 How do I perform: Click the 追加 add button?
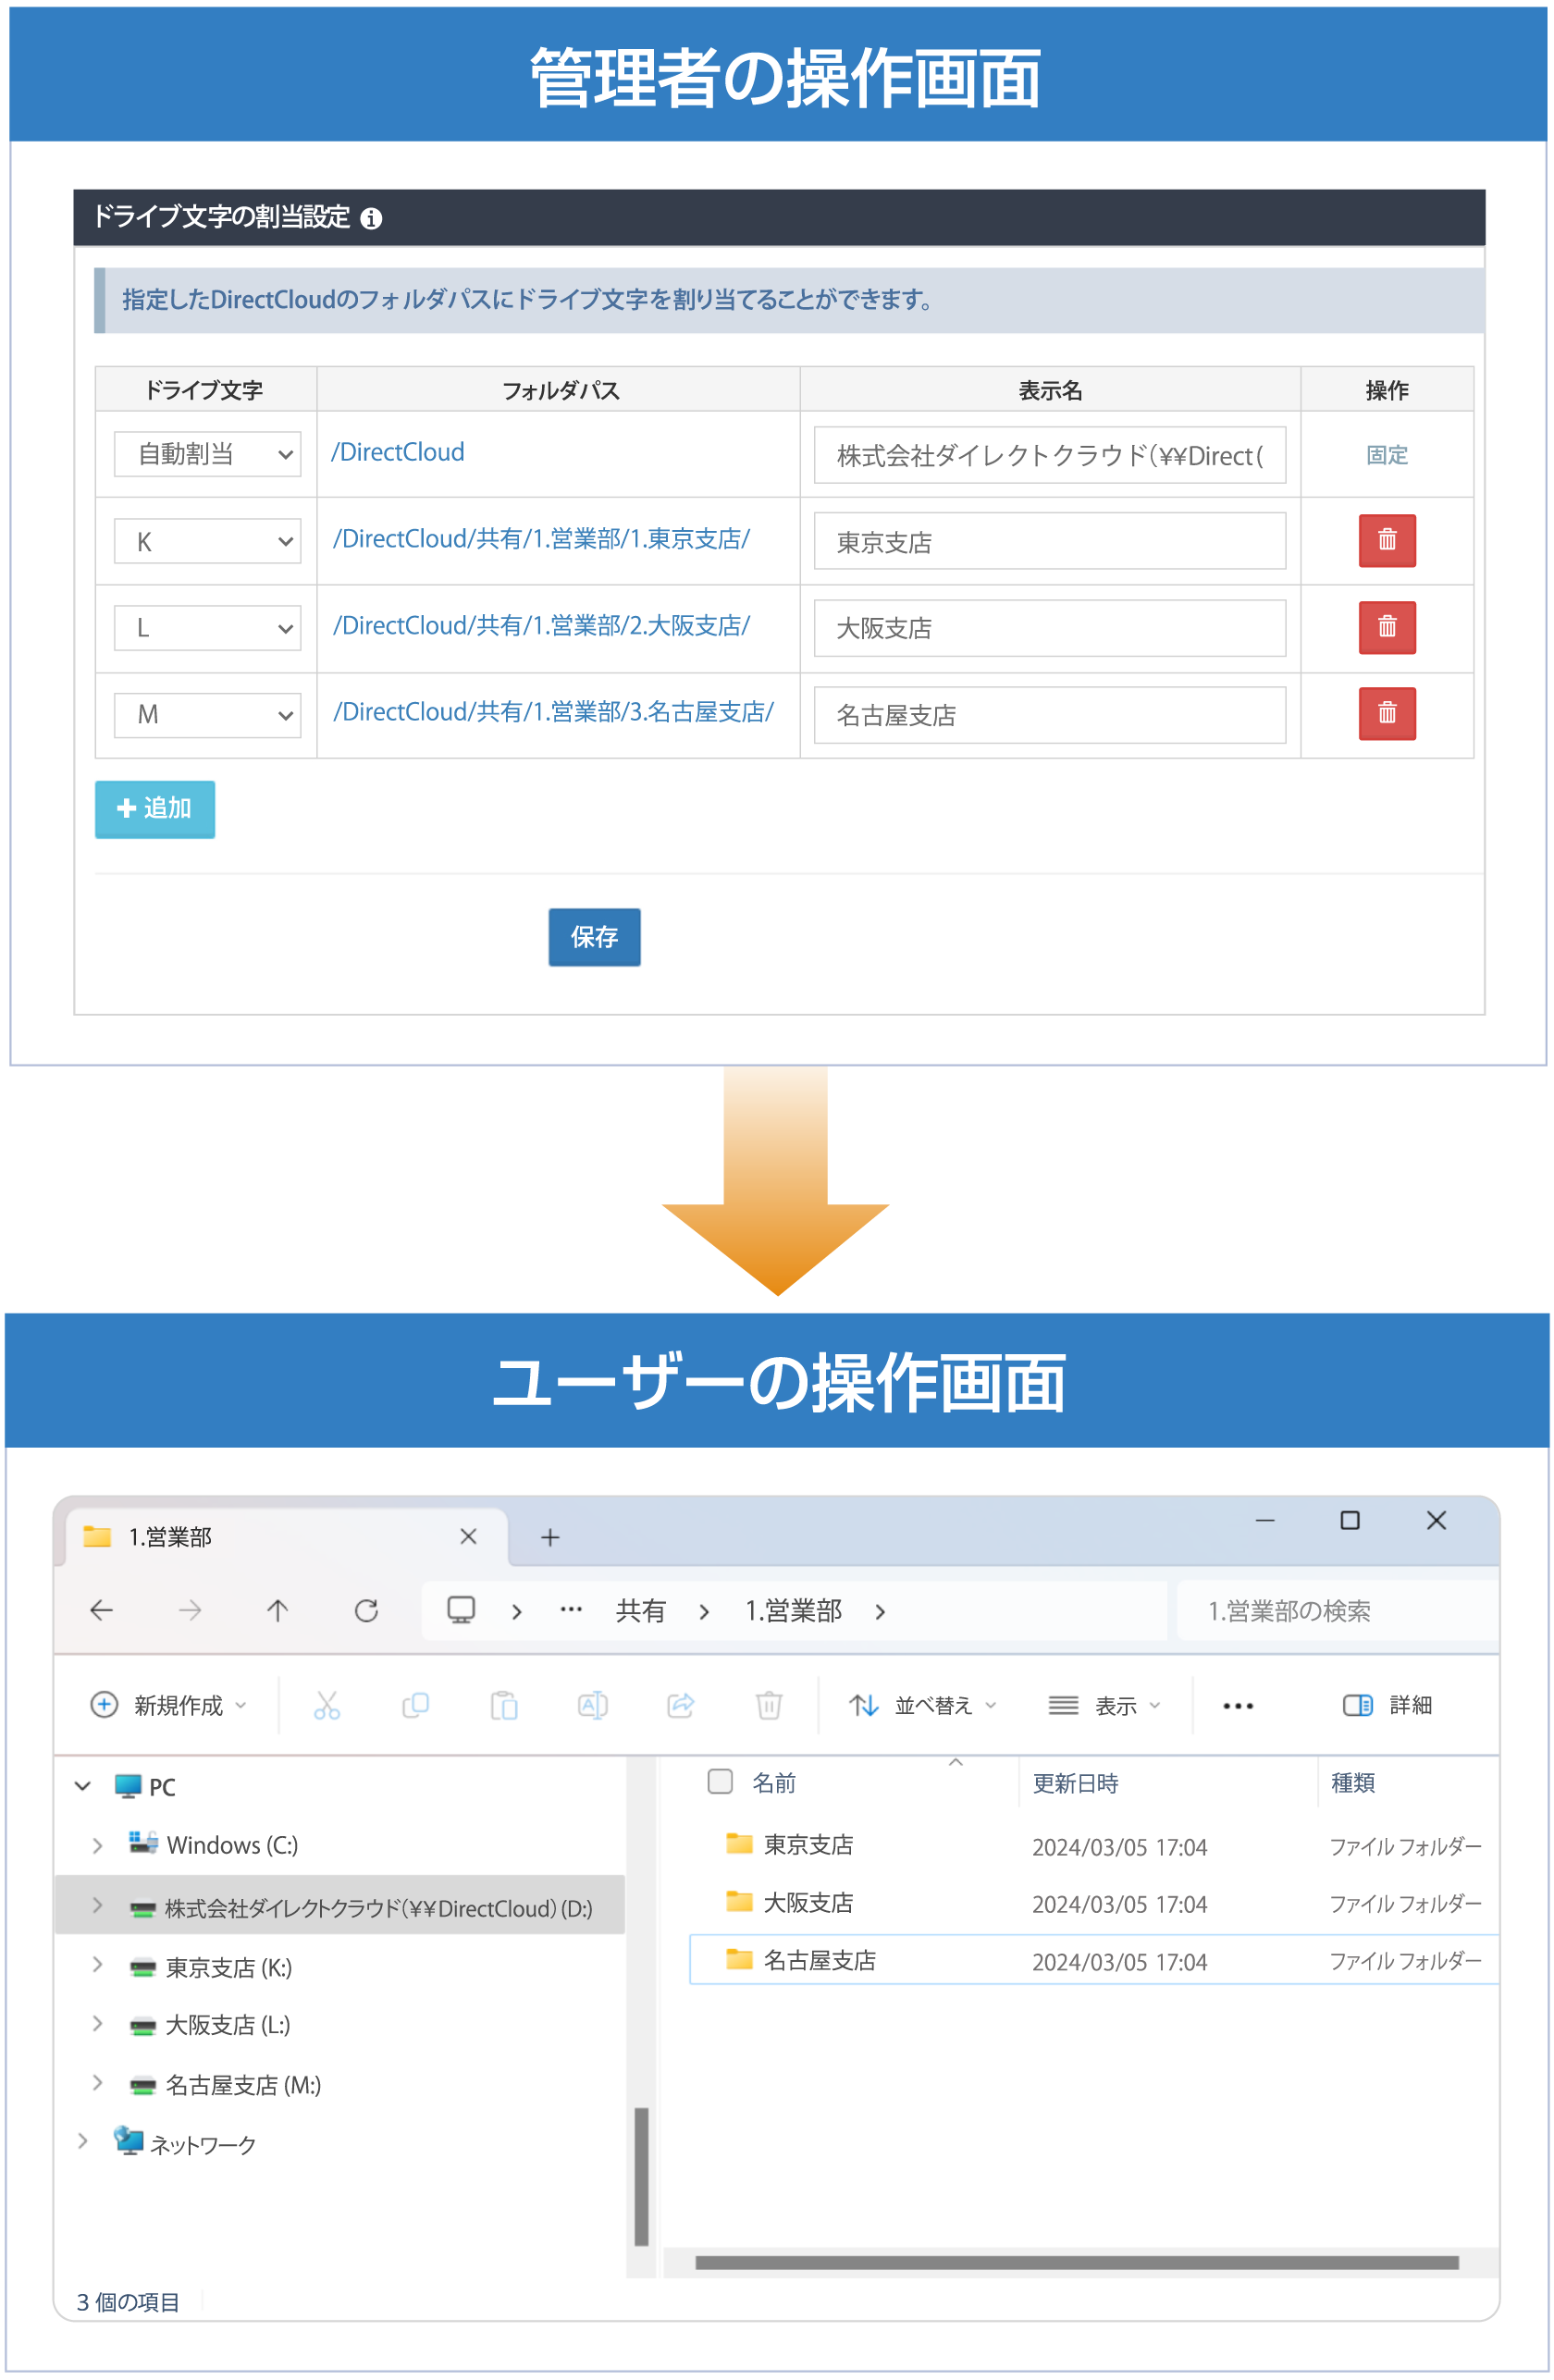click(x=154, y=808)
